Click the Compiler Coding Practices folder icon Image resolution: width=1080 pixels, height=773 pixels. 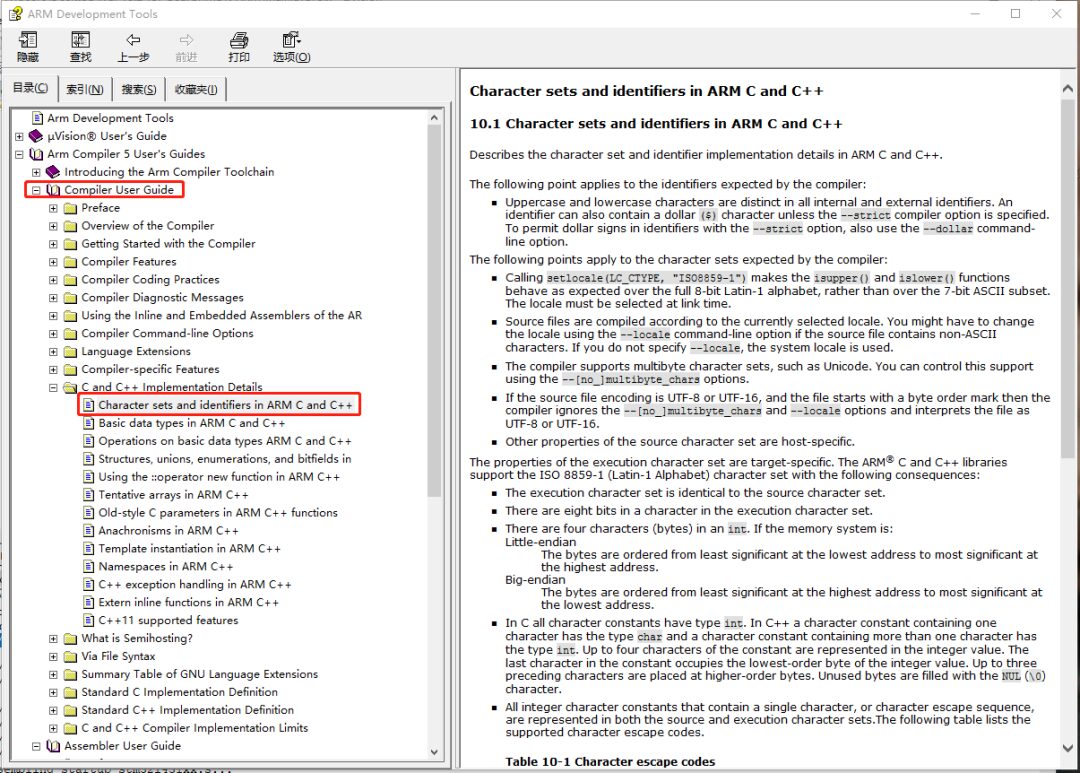click(x=70, y=280)
